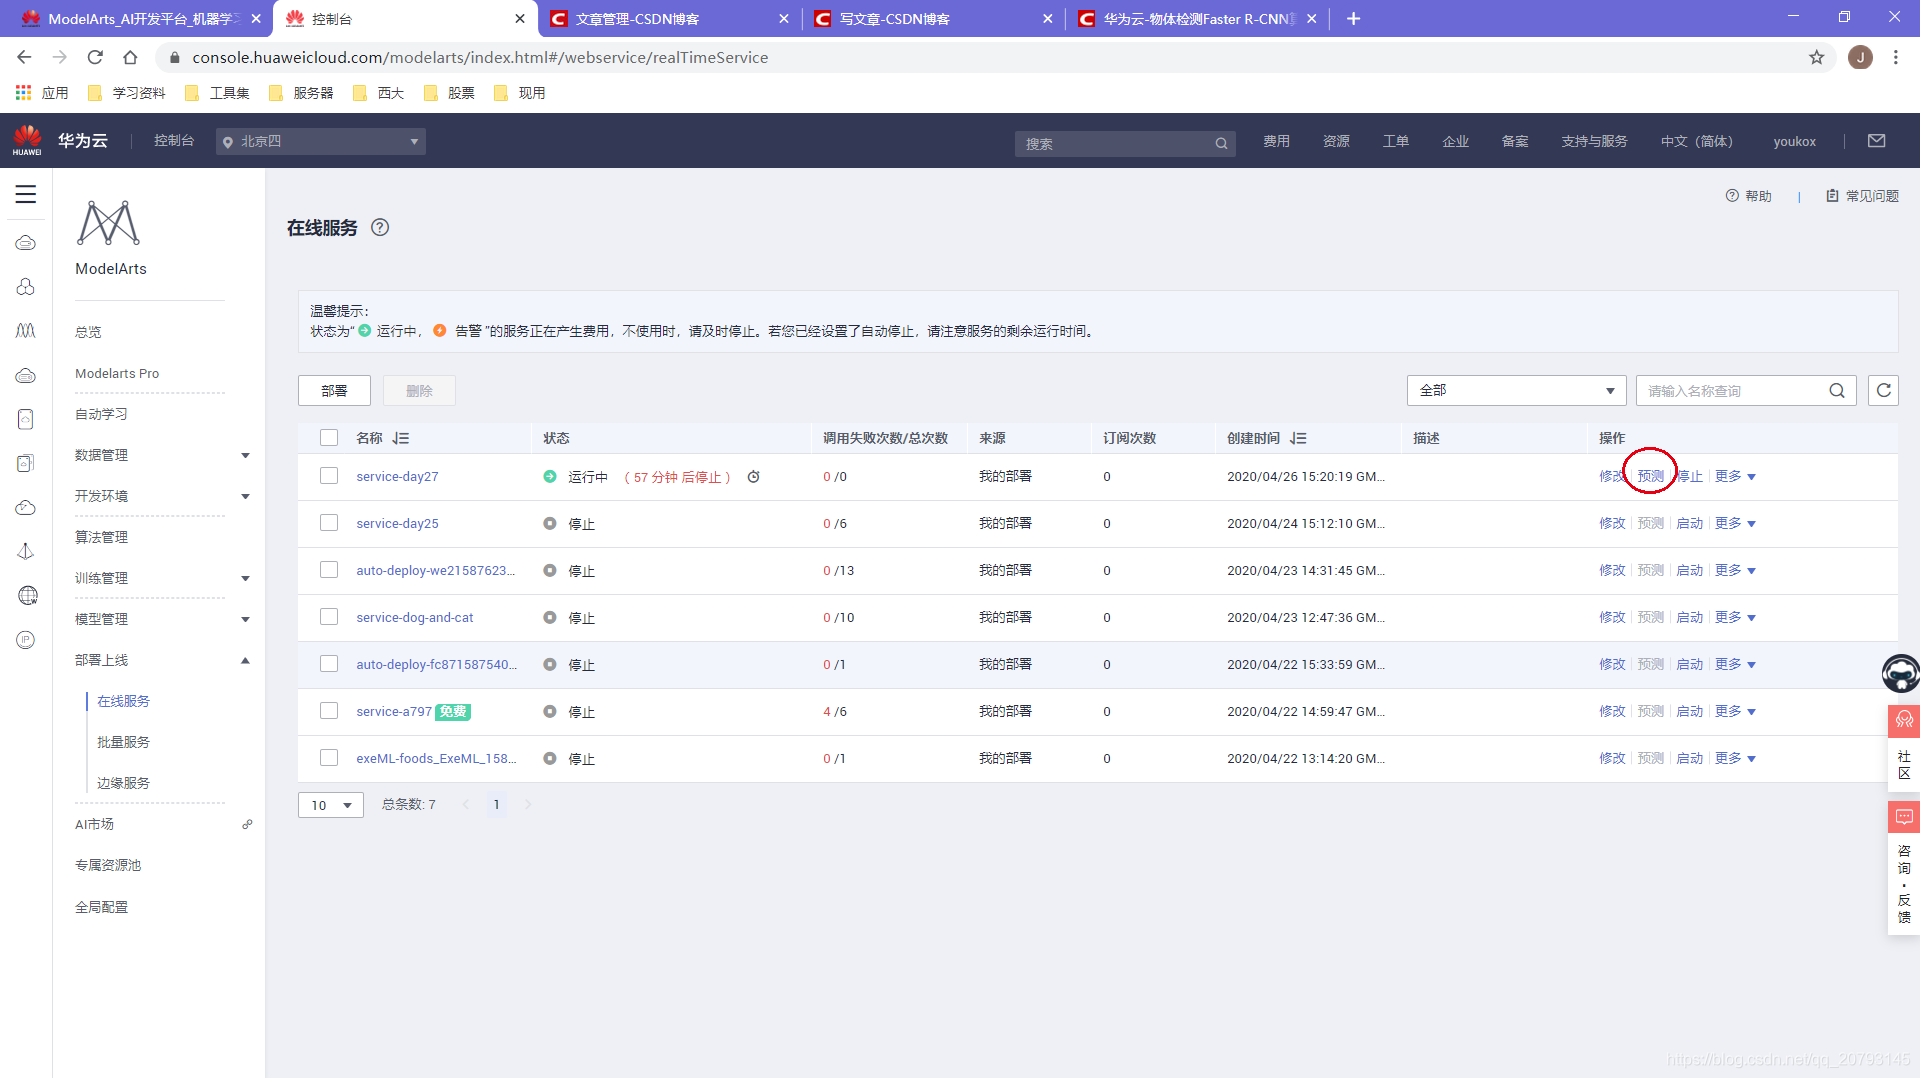Click the Chrome profile avatar J
Viewport: 1920px width, 1078px height.
point(1860,57)
